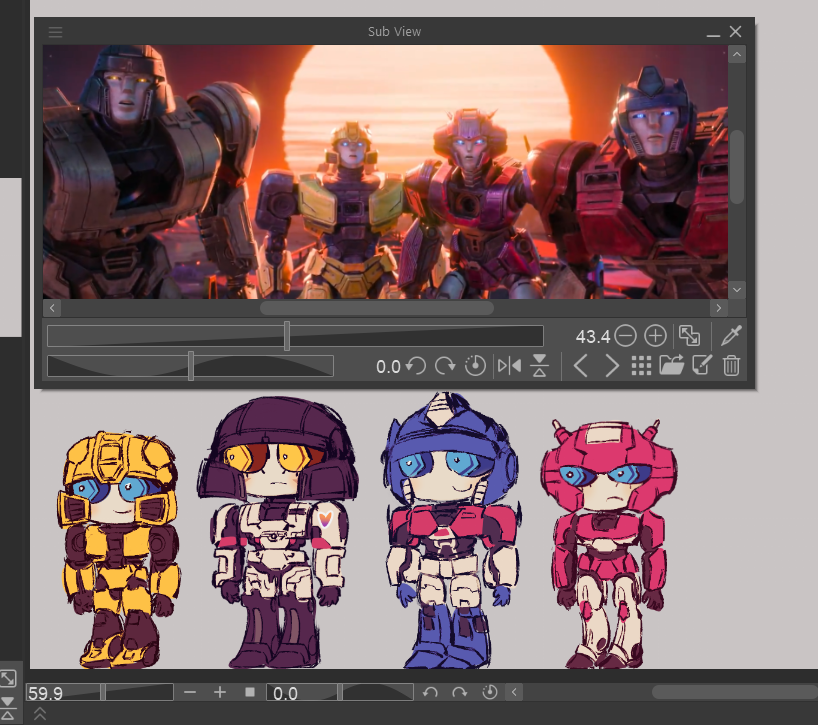This screenshot has height=725, width=818.
Task: Rotate the canvas left from bottom bar
Action: [x=430, y=692]
